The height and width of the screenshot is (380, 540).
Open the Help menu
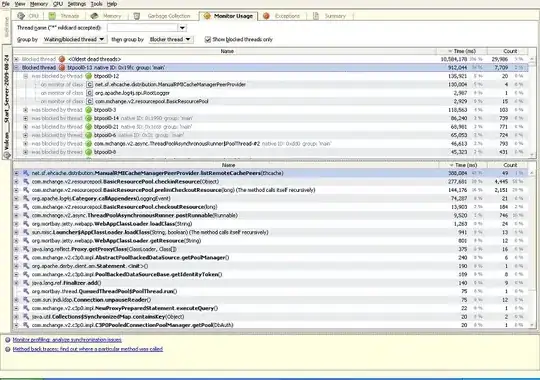coord(112,4)
